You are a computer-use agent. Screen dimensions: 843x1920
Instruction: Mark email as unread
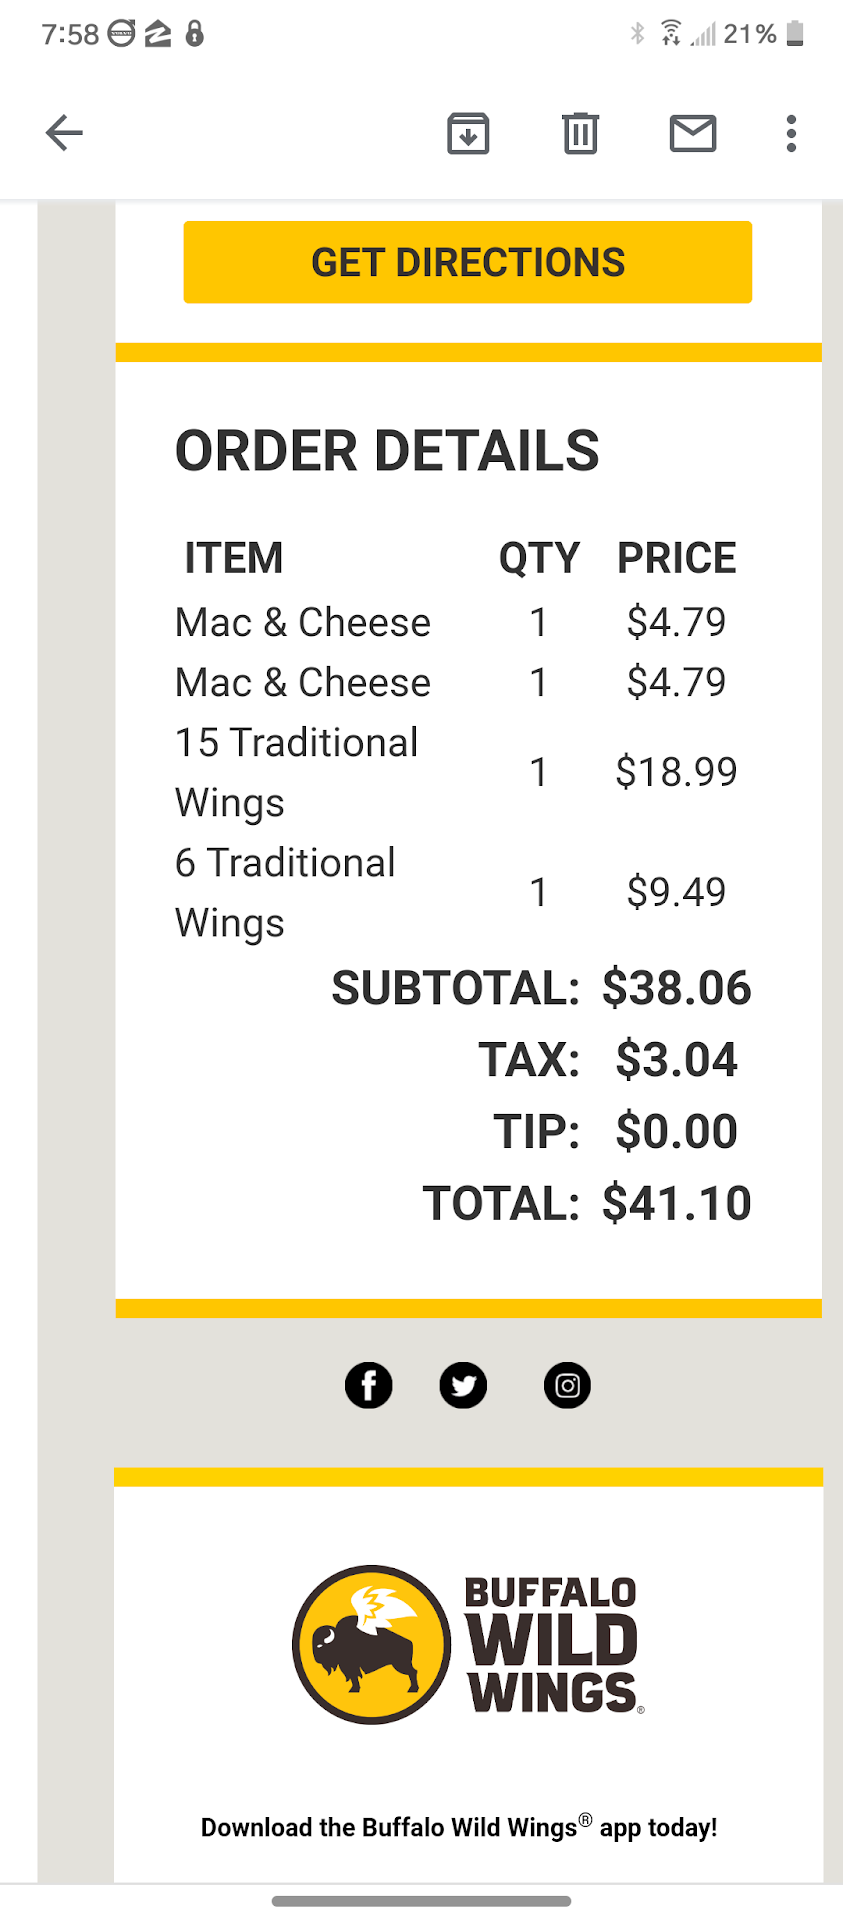(692, 133)
